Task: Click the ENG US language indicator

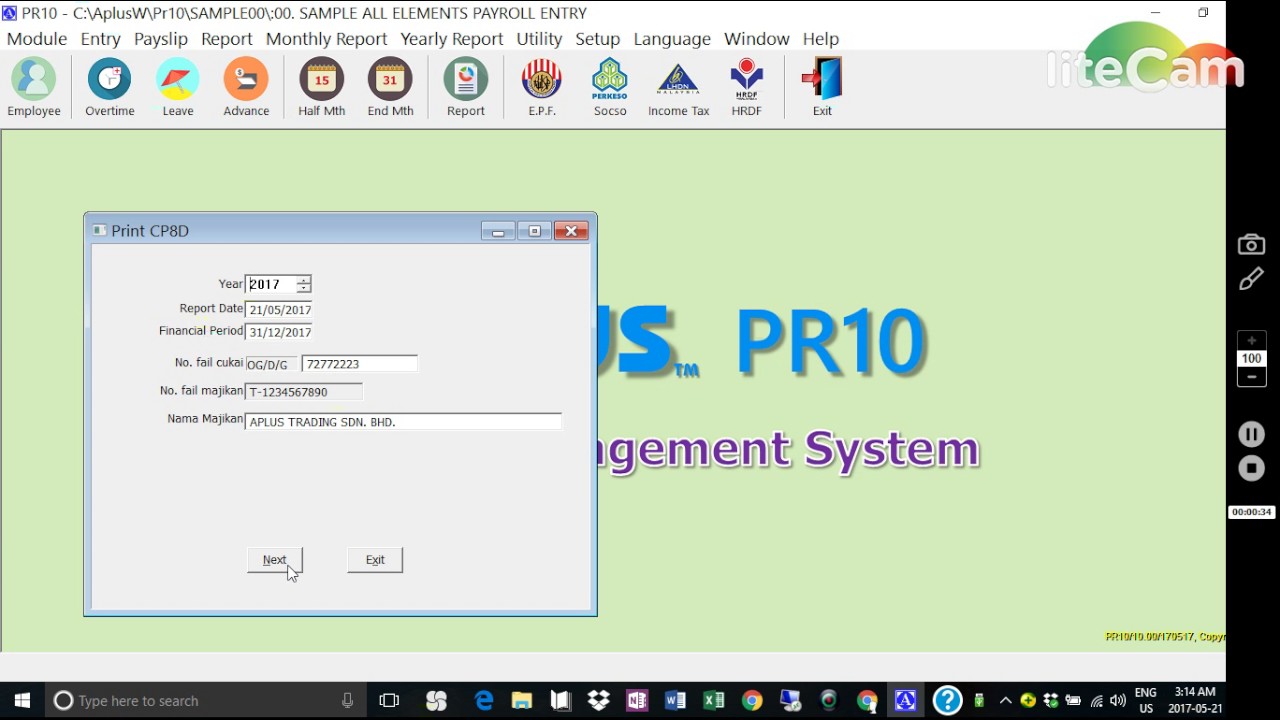Action: point(1146,701)
